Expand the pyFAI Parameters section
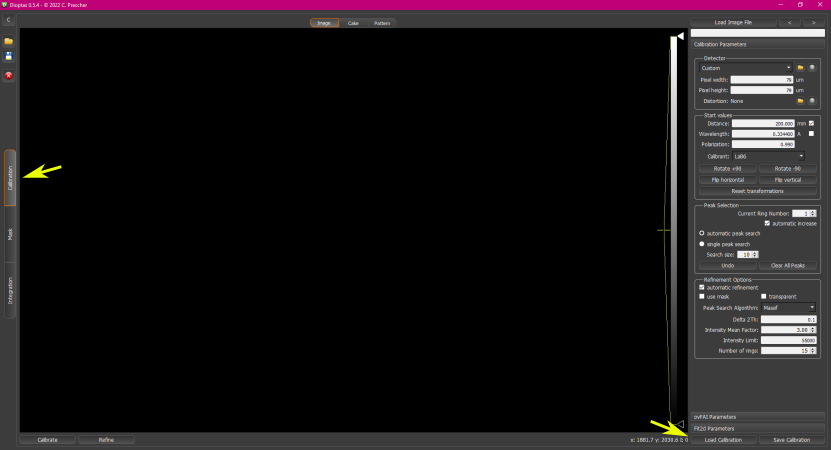831x450 pixels. 758,417
